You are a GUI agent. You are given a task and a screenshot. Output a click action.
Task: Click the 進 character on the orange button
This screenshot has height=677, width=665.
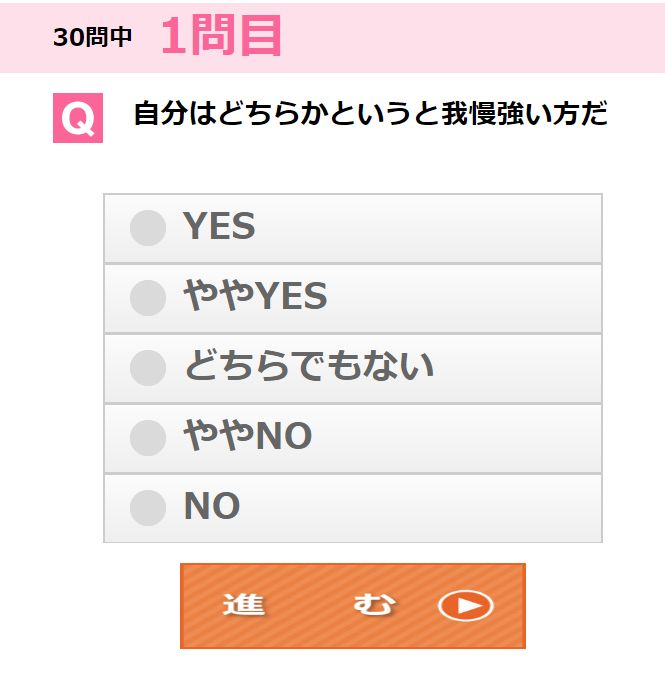tap(244, 604)
